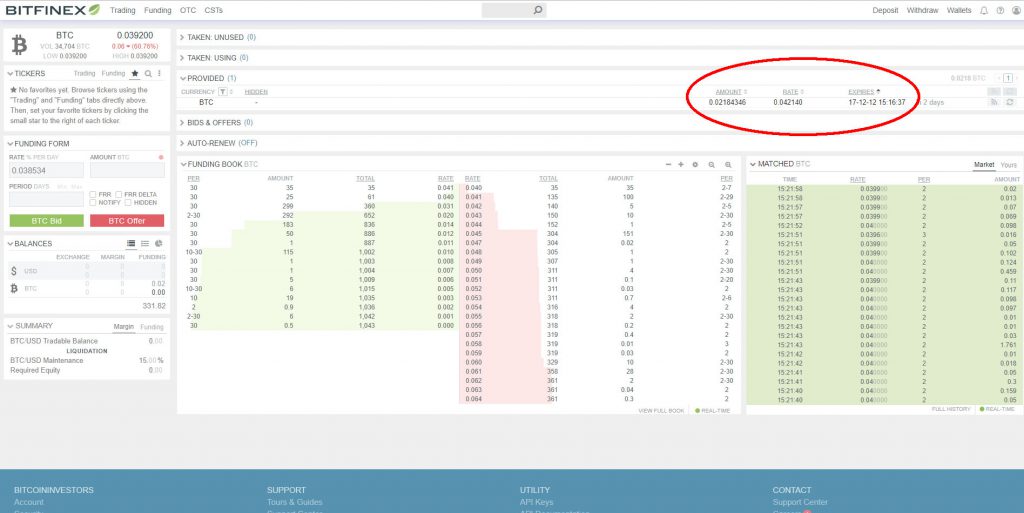Enable the HIDDEN checkbox

pos(128,202)
